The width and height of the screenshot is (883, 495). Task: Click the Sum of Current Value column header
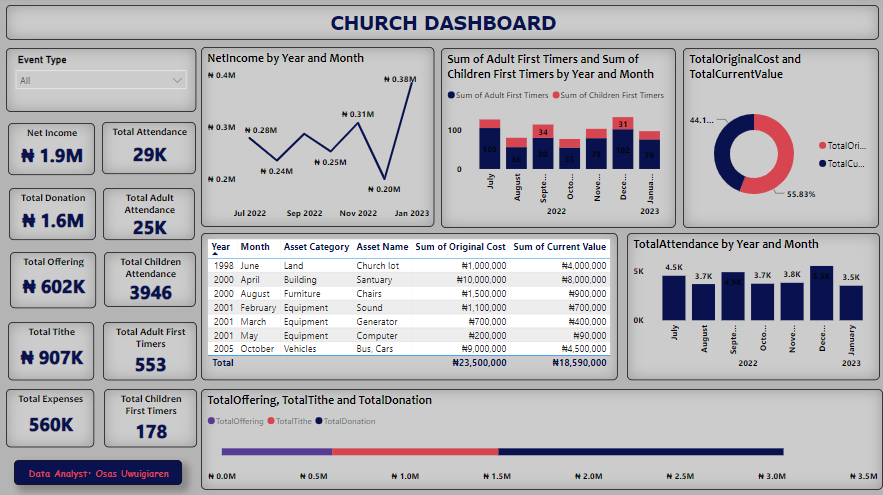click(559, 247)
